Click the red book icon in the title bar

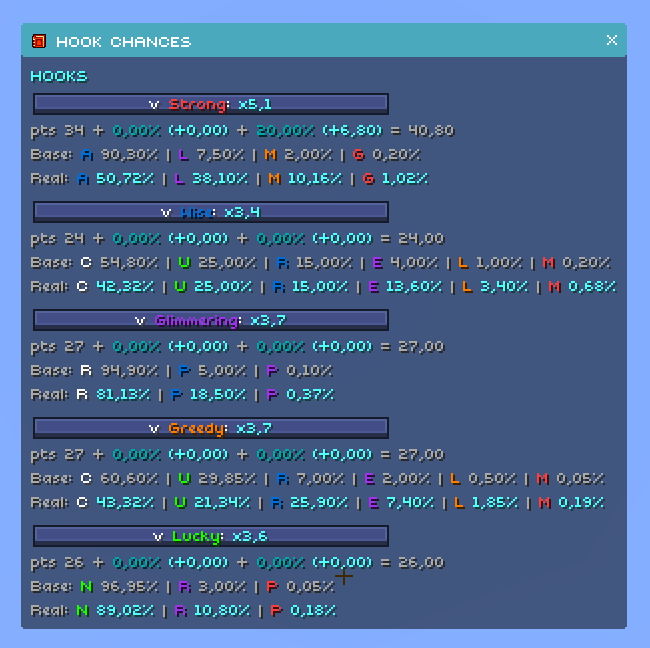(39, 41)
